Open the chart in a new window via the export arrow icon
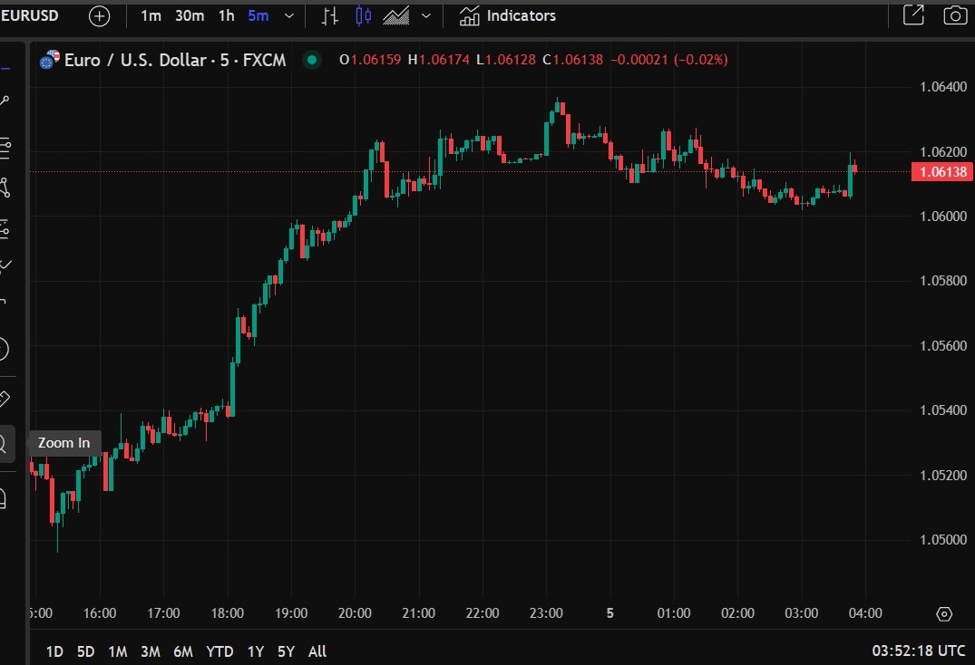The height and width of the screenshot is (665, 975). [915, 15]
